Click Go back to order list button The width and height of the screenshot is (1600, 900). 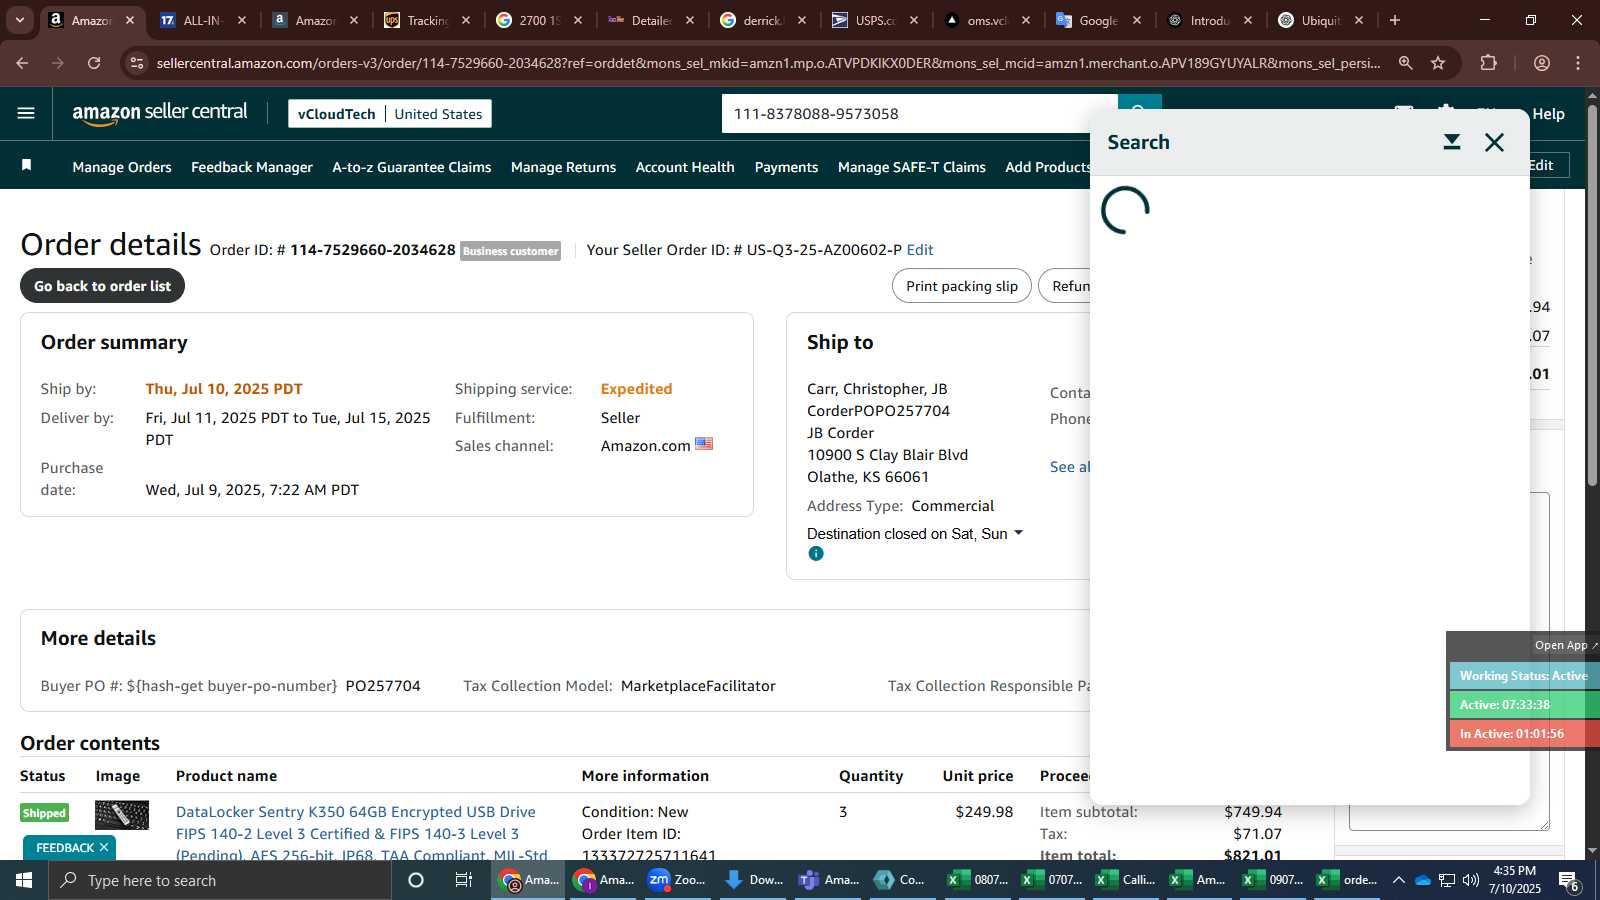coord(102,286)
